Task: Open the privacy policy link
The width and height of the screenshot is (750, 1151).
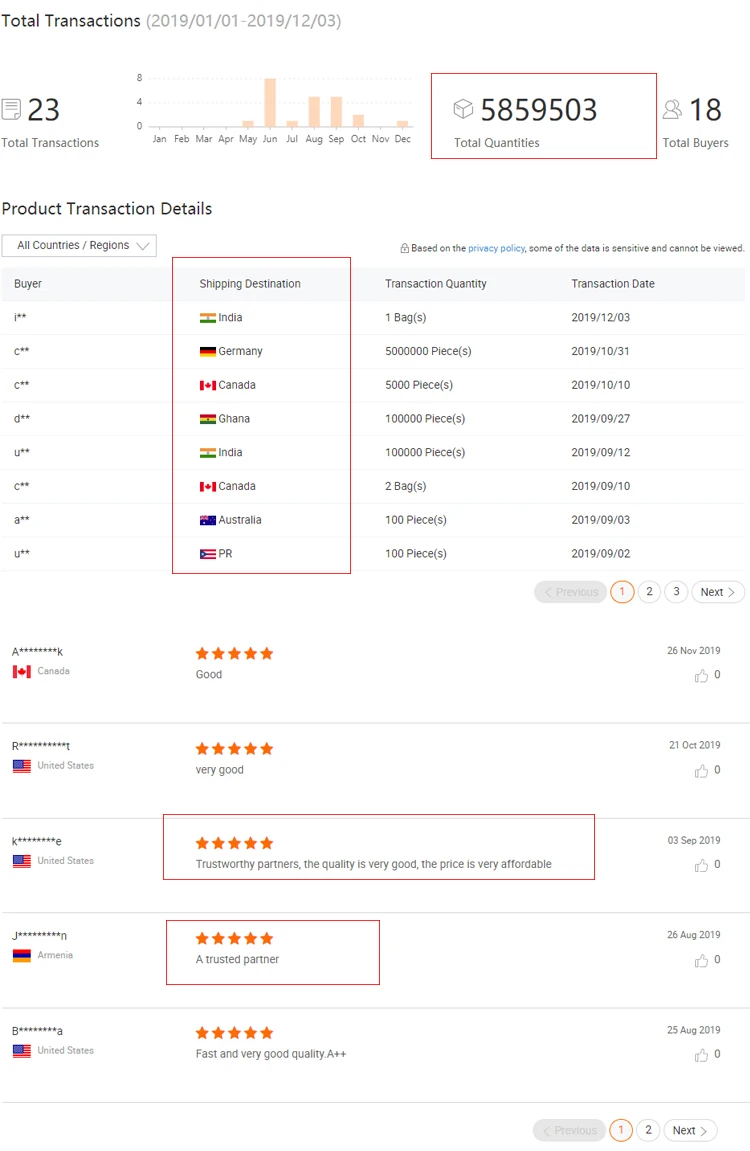Action: [x=496, y=248]
